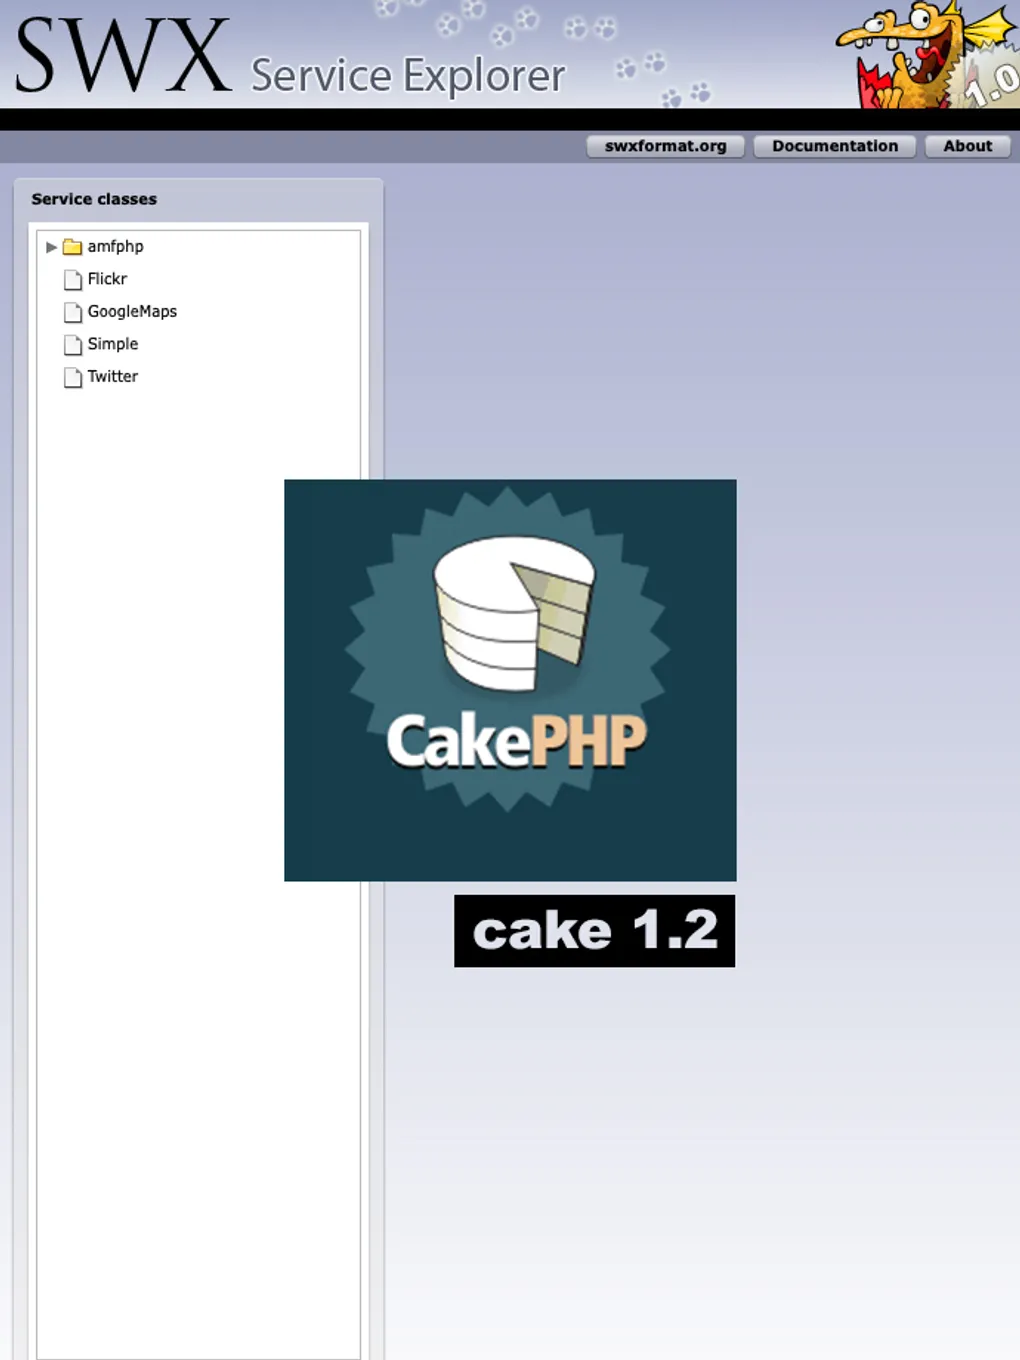Click the Service classes panel header

click(94, 199)
